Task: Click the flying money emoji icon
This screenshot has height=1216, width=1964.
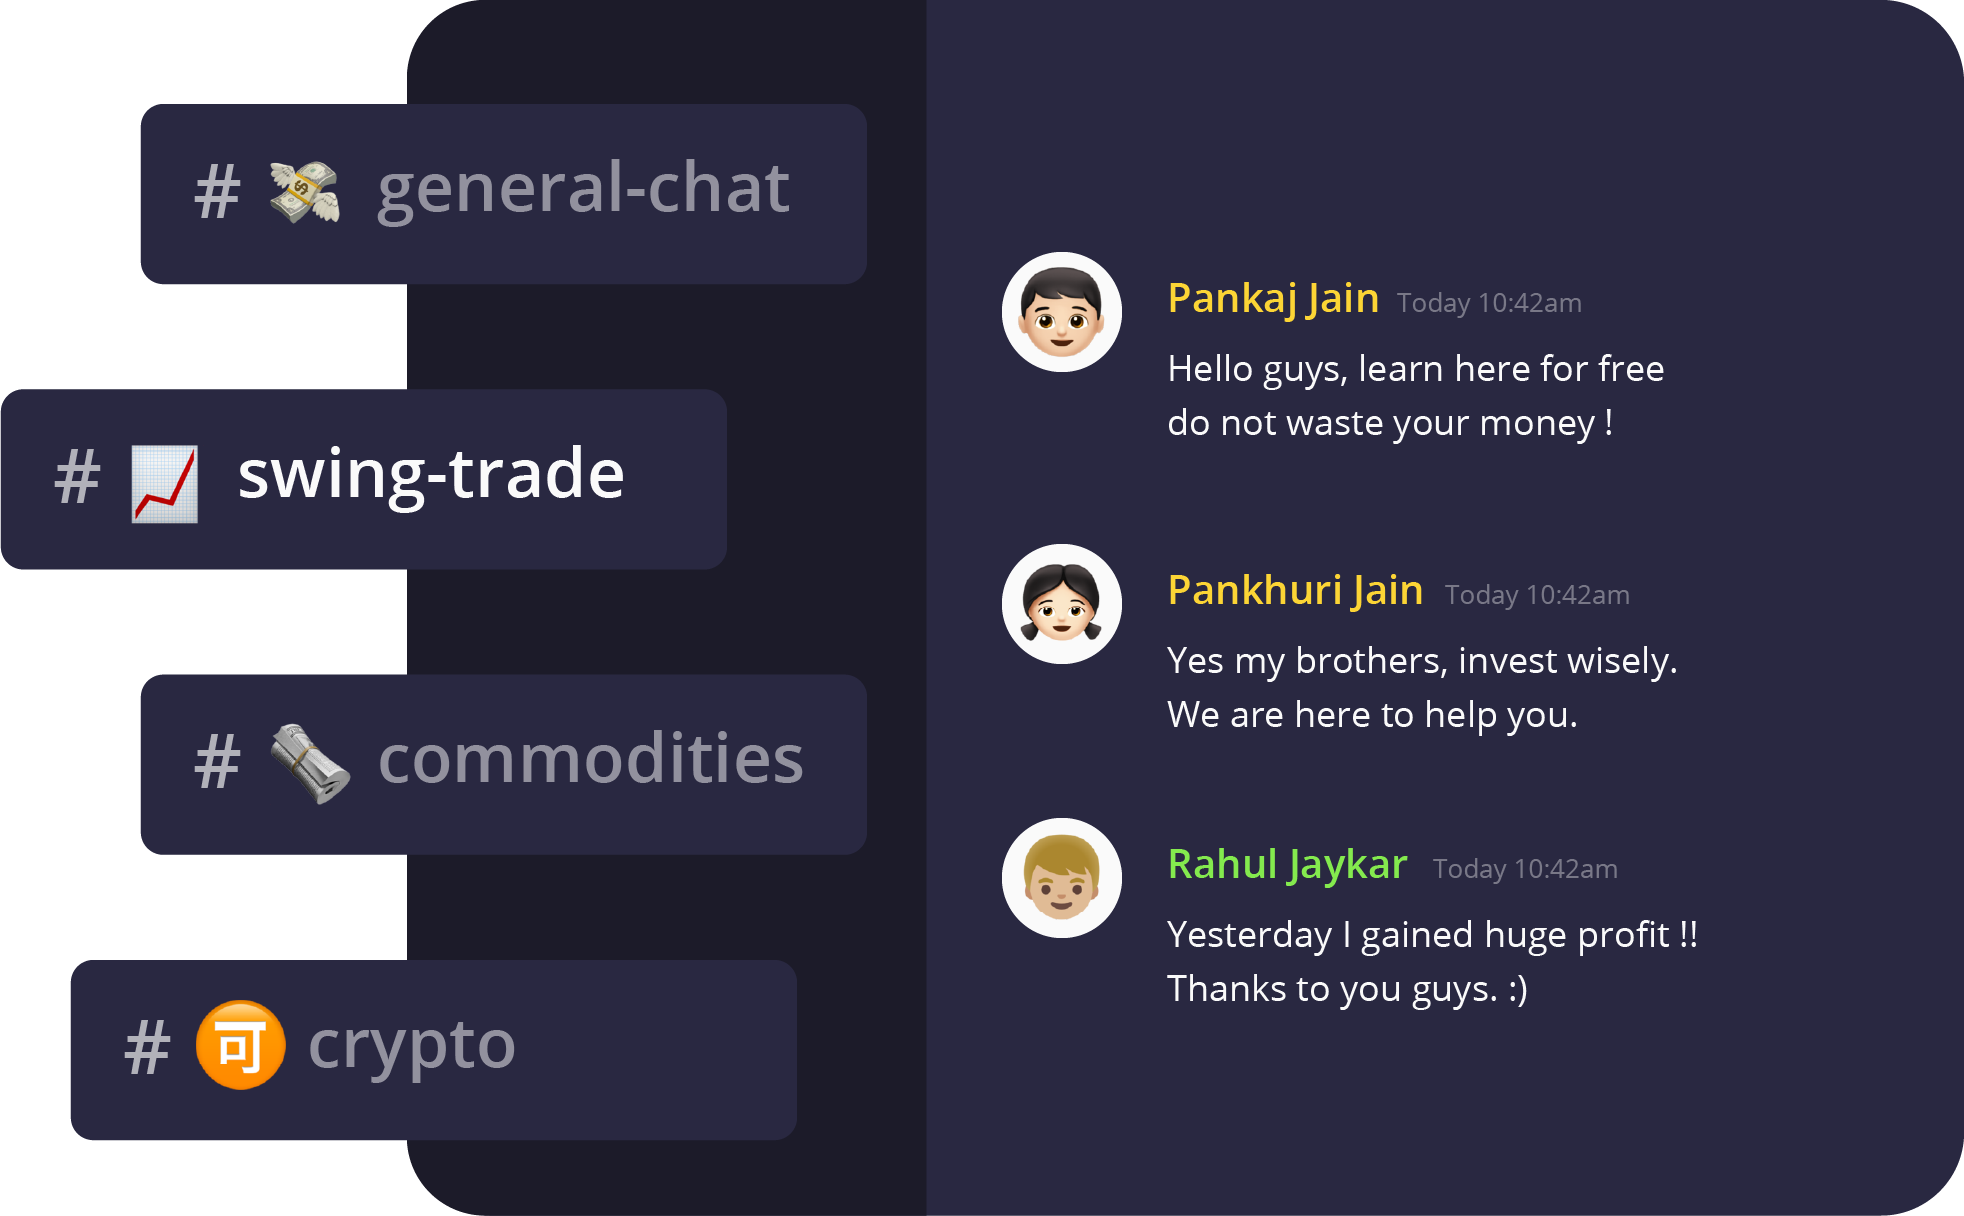Action: coord(305,192)
